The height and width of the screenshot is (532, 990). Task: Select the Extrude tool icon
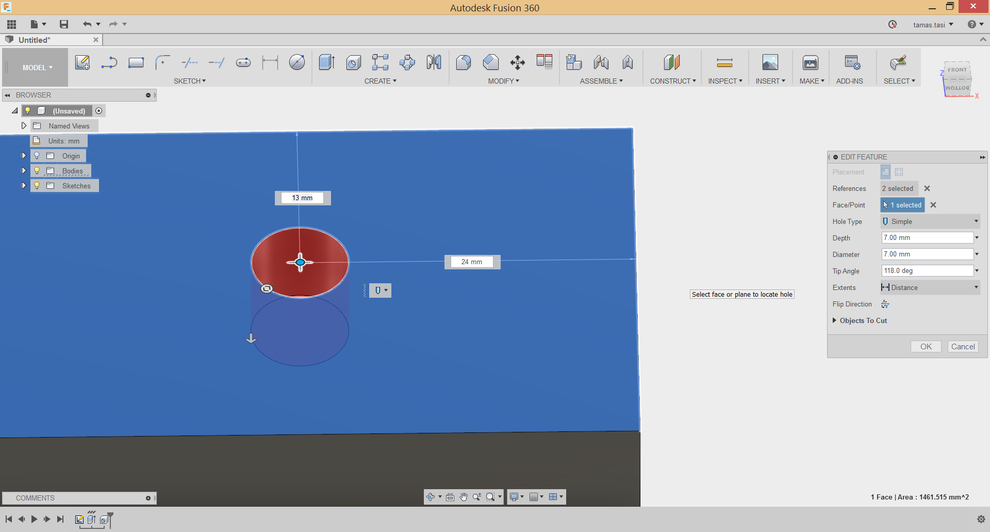326,62
